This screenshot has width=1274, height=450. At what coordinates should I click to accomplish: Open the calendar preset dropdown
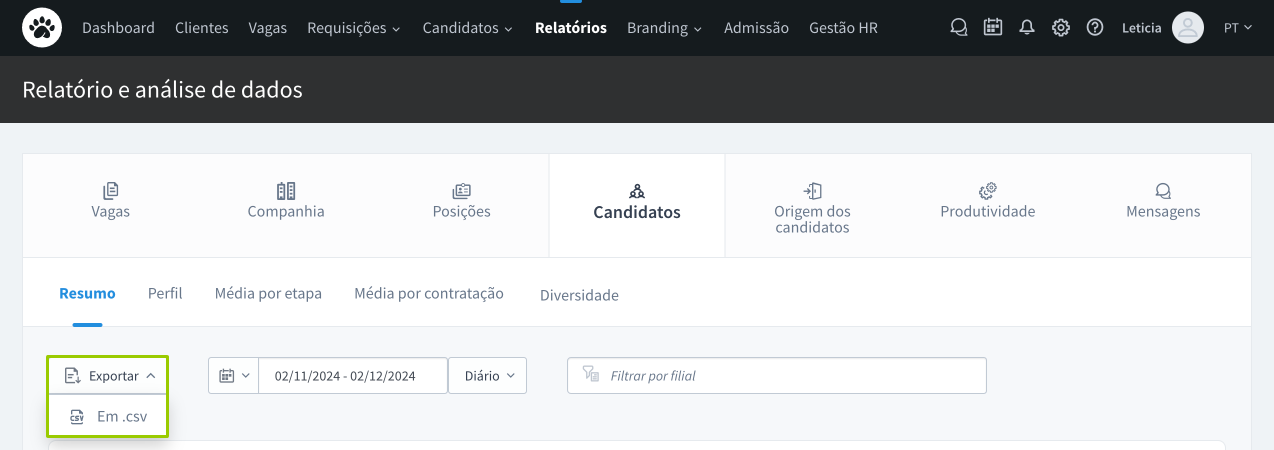(233, 376)
